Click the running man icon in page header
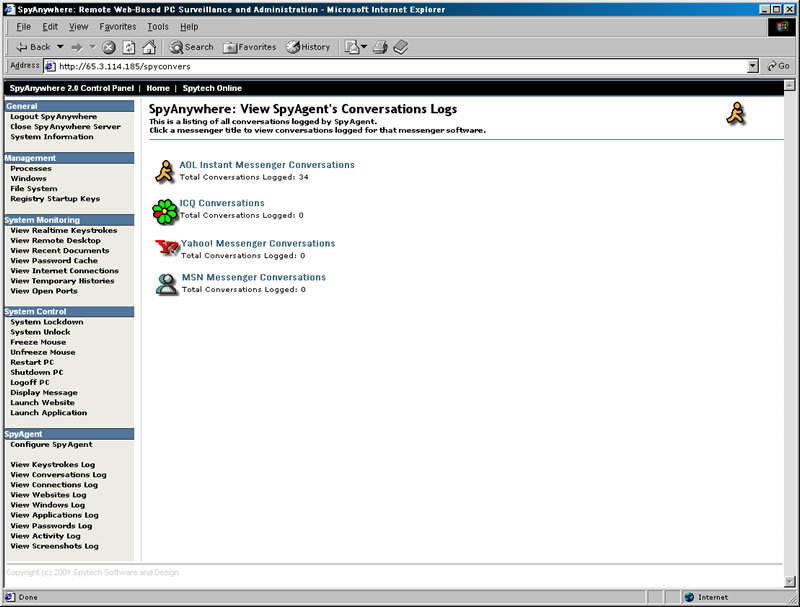Image resolution: width=800 pixels, height=607 pixels. [x=736, y=114]
